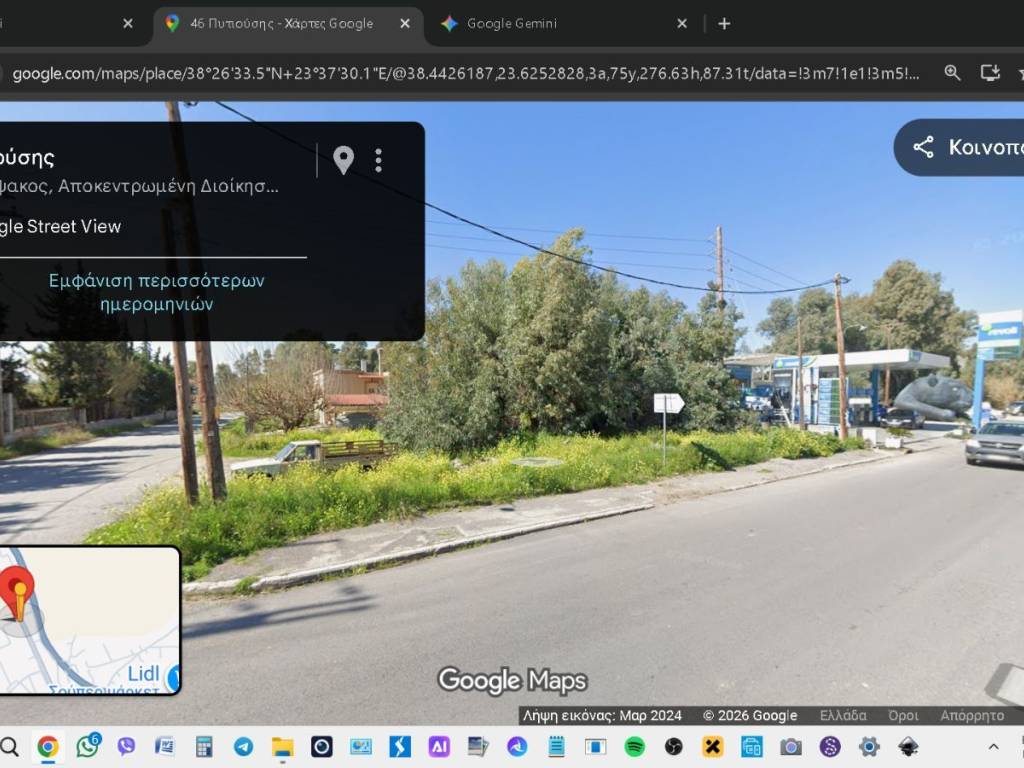The image size is (1024, 768).
Task: Open Spotify from the taskbar
Action: click(x=634, y=746)
